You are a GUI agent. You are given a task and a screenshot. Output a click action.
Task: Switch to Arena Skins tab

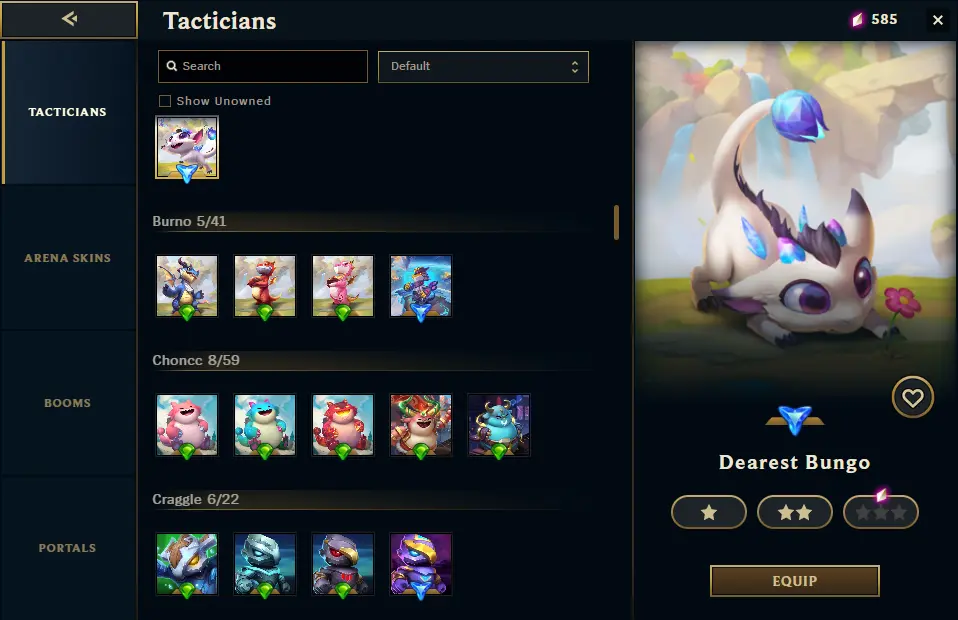(x=68, y=258)
